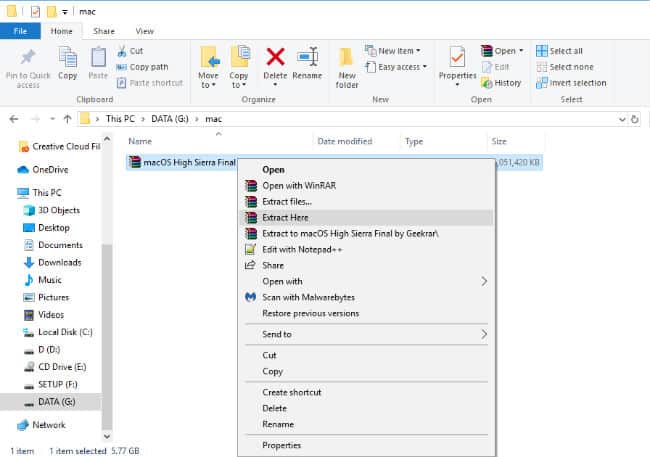Viewport: 650px width, 457px height.
Task: Choose Open with WinRAR
Action: pos(366,186)
